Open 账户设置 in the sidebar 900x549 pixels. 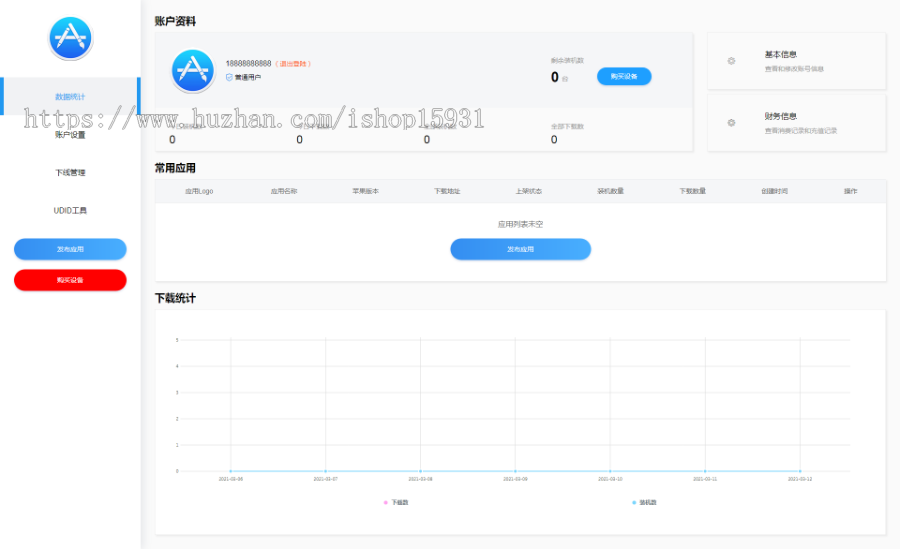click(70, 134)
